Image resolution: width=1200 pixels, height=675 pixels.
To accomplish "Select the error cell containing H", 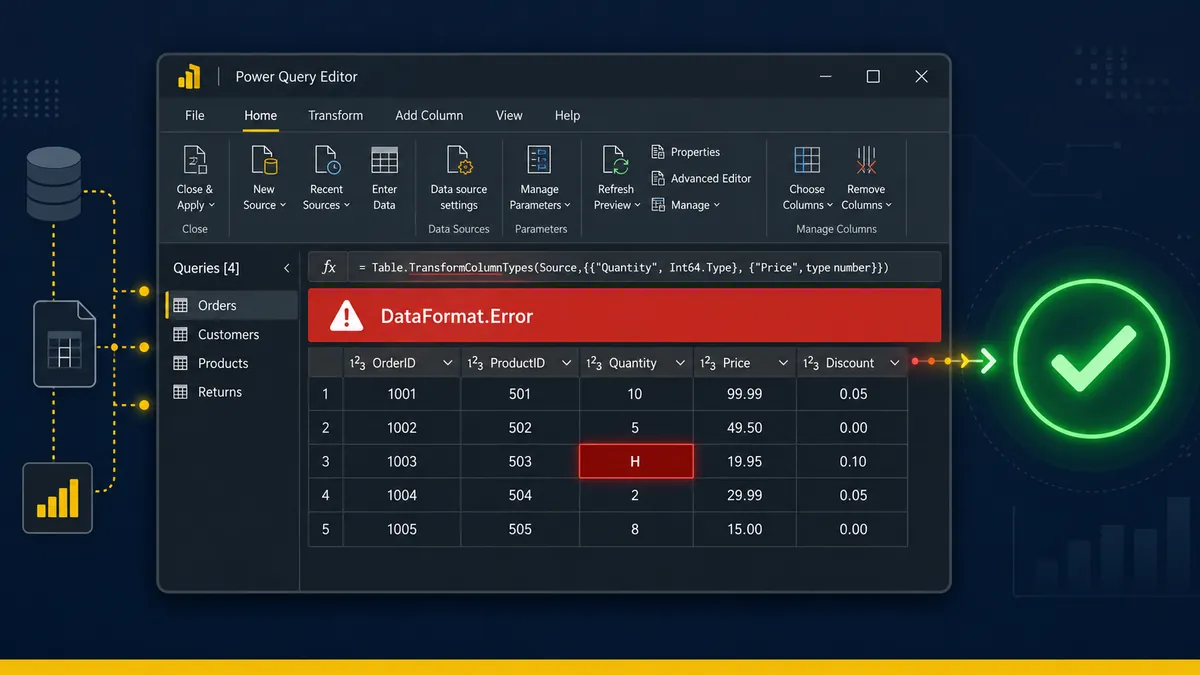I will point(636,462).
